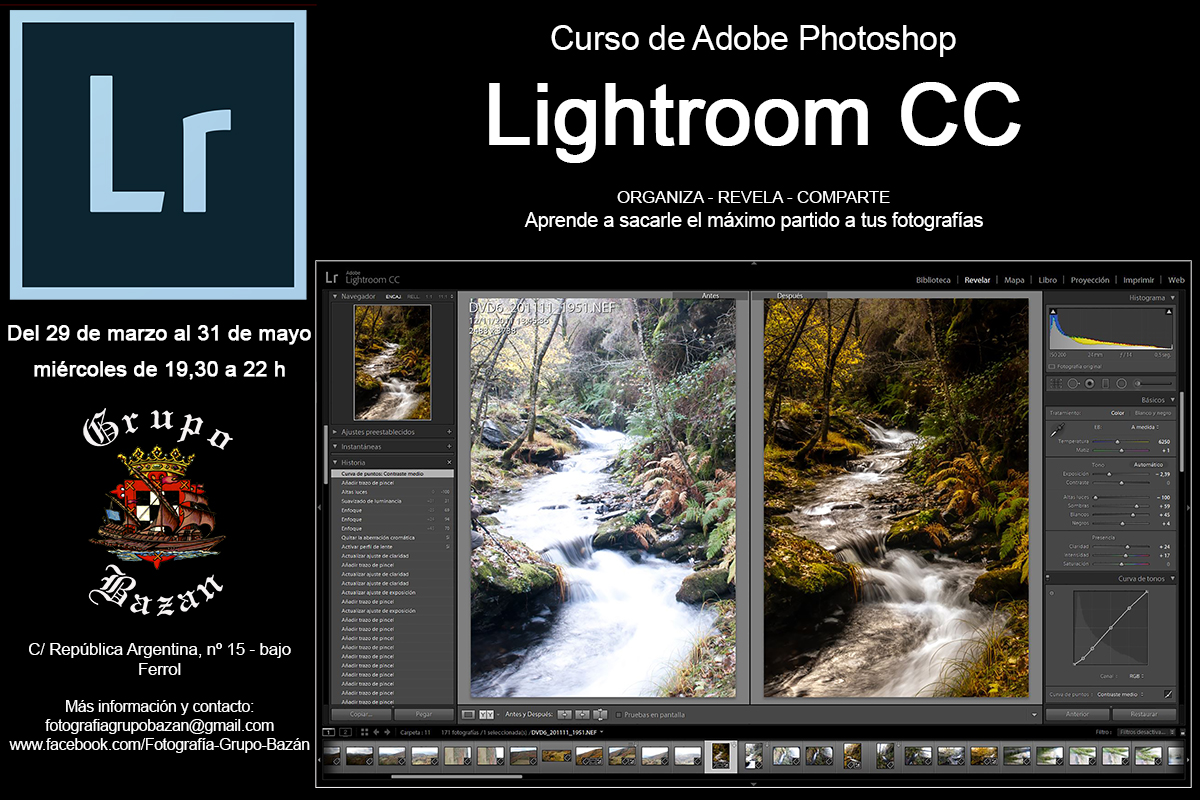1200x800 pixels.
Task: Open the Imprimir module
Action: [1139, 280]
